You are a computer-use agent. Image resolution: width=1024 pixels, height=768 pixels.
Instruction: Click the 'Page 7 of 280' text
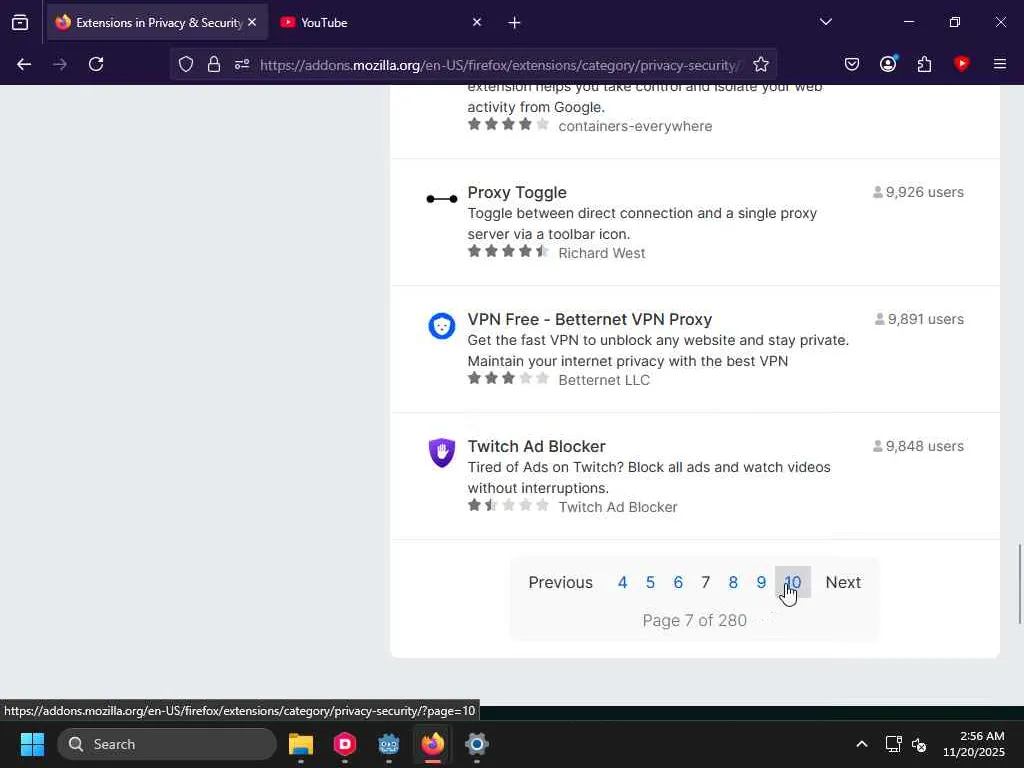pos(694,620)
